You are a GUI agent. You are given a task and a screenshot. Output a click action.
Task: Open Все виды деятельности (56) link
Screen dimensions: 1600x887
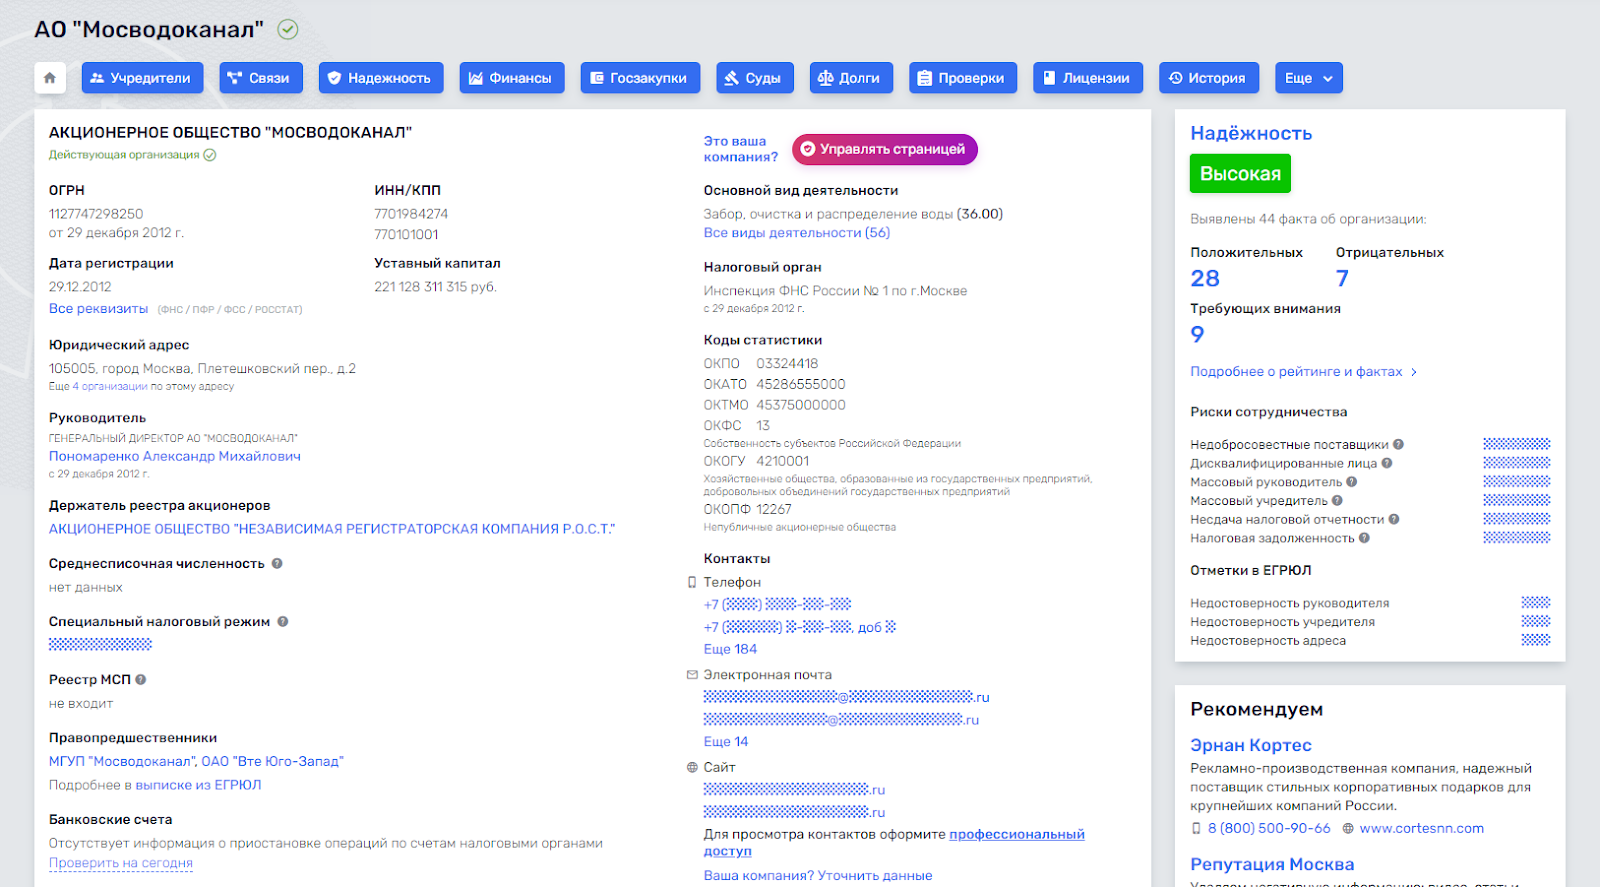pyautogui.click(x=797, y=233)
